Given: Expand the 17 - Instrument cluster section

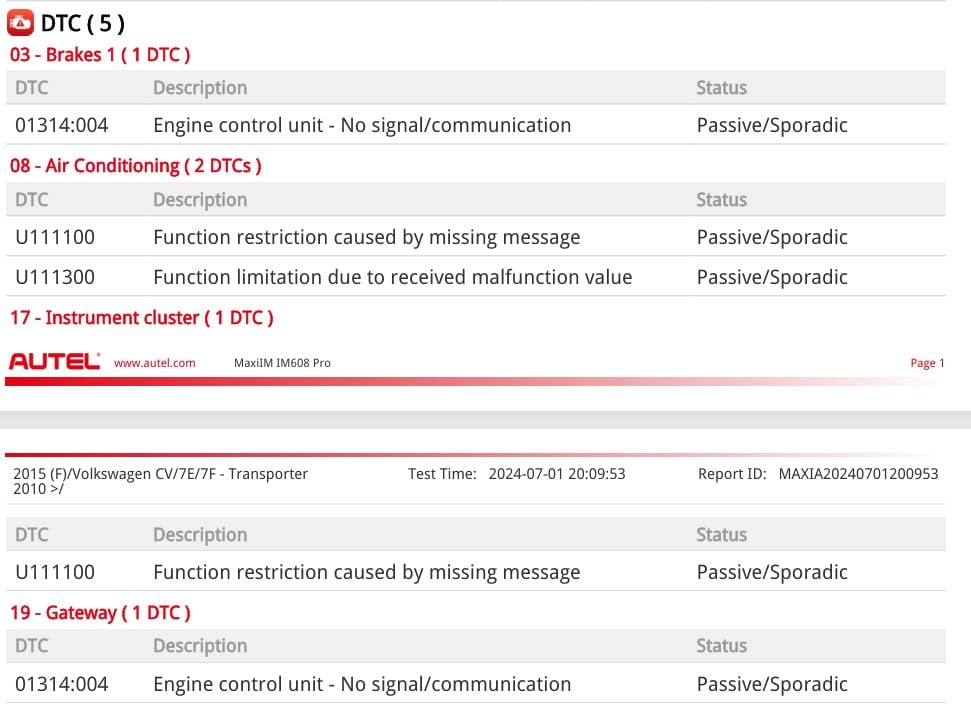Looking at the screenshot, I should click(x=141, y=318).
